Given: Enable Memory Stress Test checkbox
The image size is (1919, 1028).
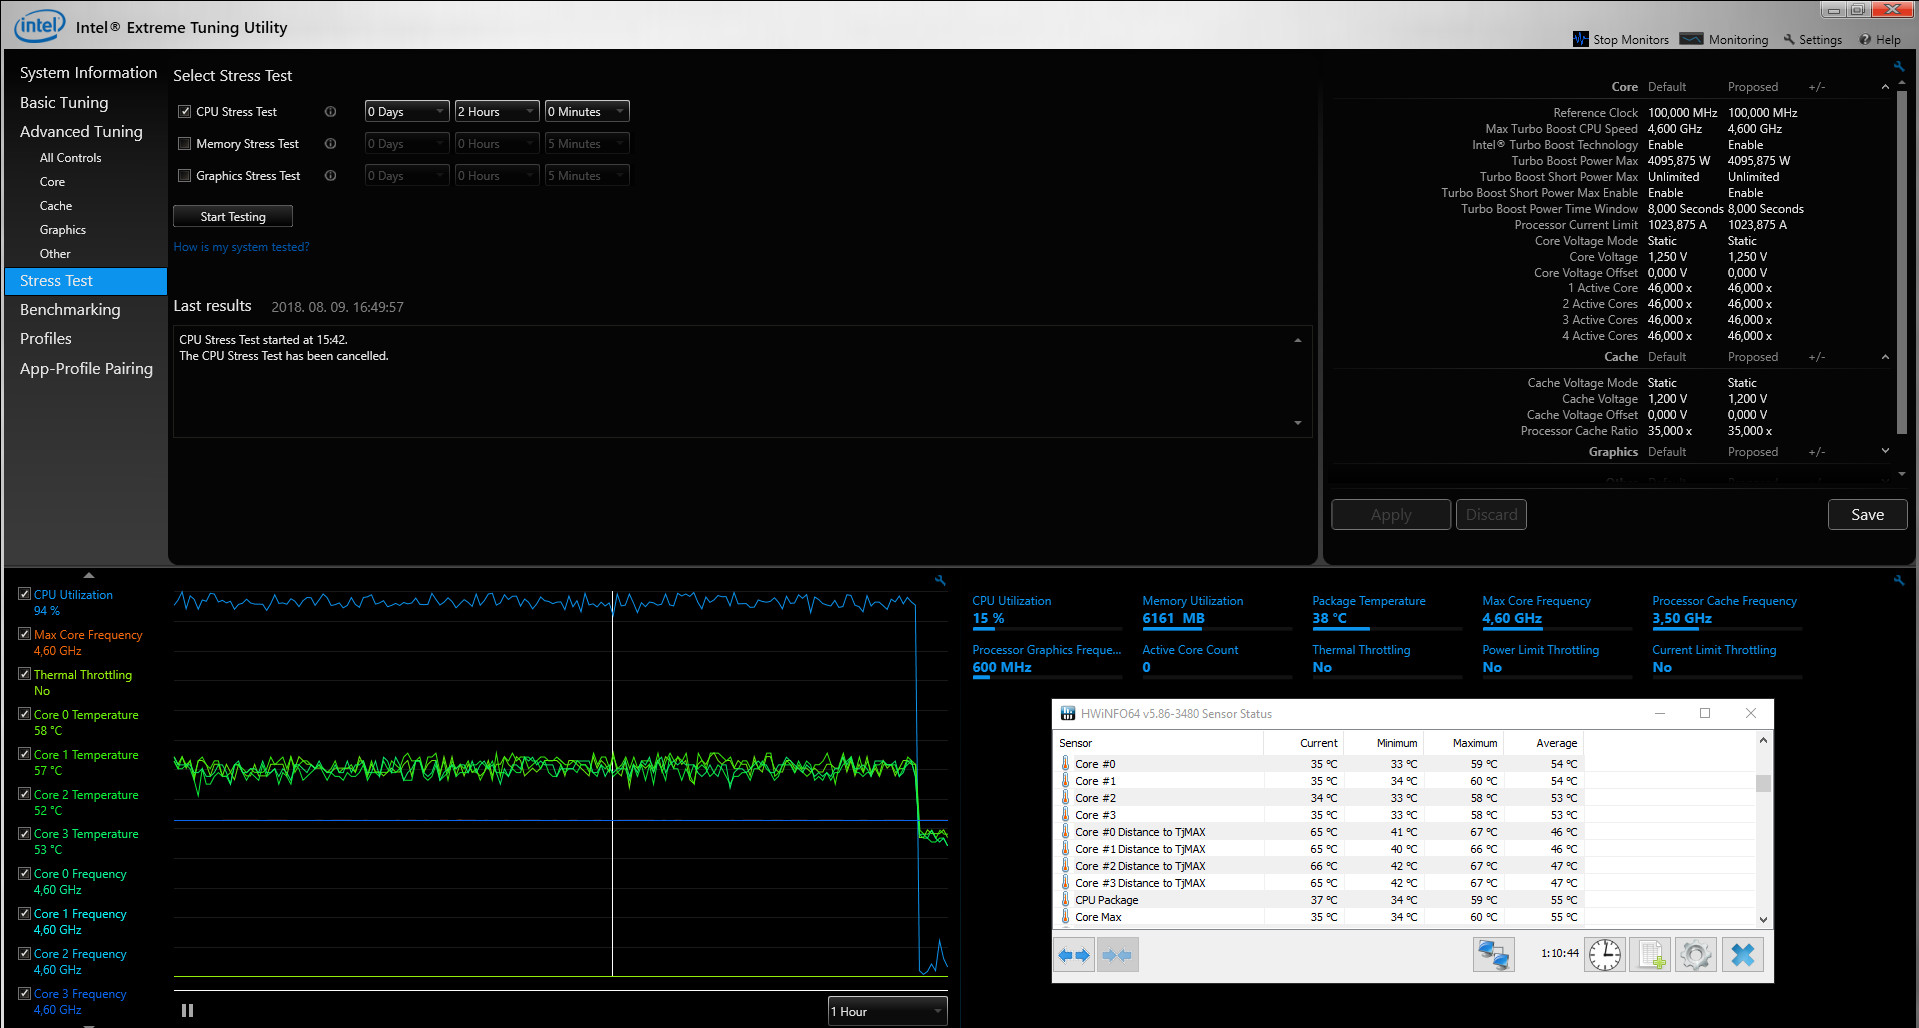Looking at the screenshot, I should point(184,144).
